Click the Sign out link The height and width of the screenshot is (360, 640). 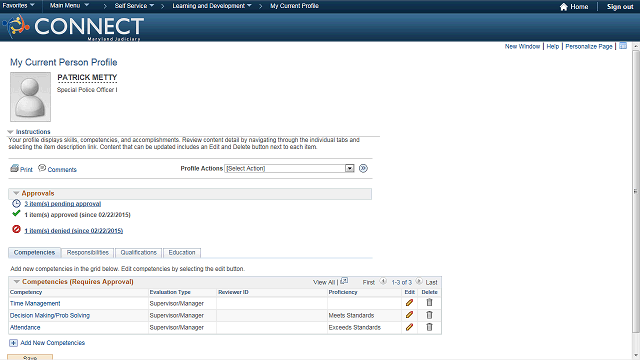click(620, 7)
